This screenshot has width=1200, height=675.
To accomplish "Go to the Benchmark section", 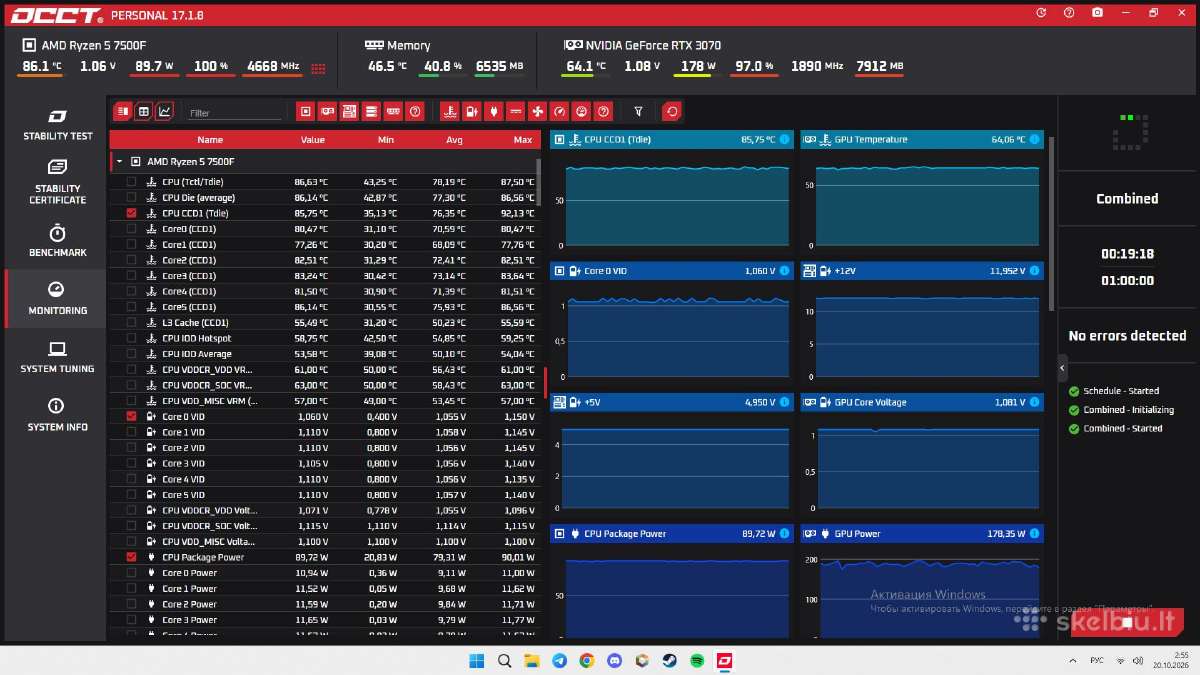I will point(58,240).
